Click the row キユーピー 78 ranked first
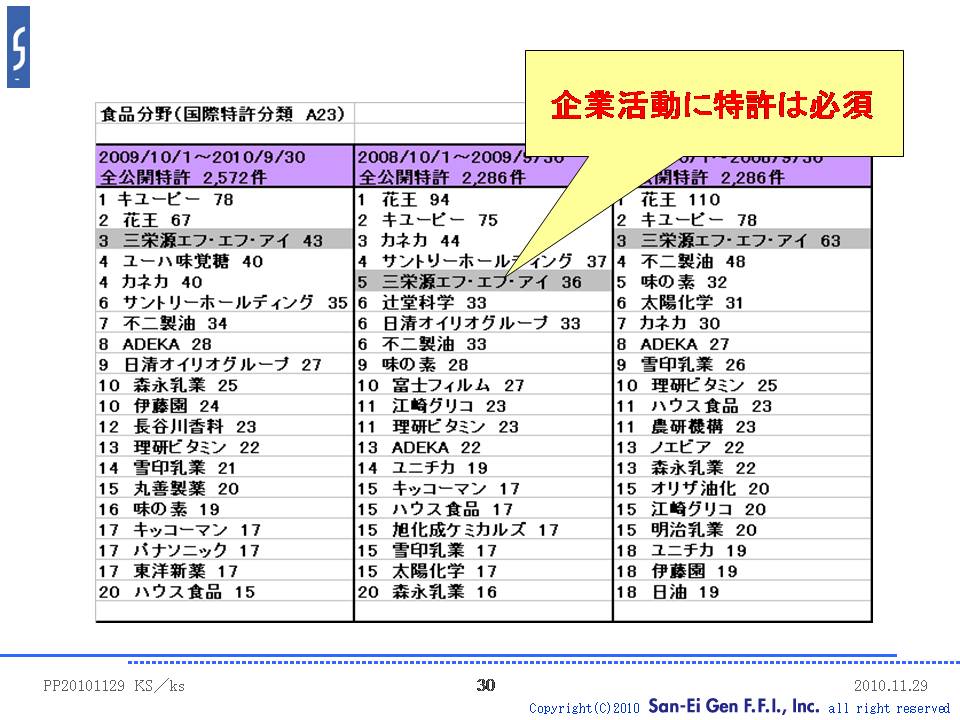This screenshot has width=960, height=720. [166, 199]
